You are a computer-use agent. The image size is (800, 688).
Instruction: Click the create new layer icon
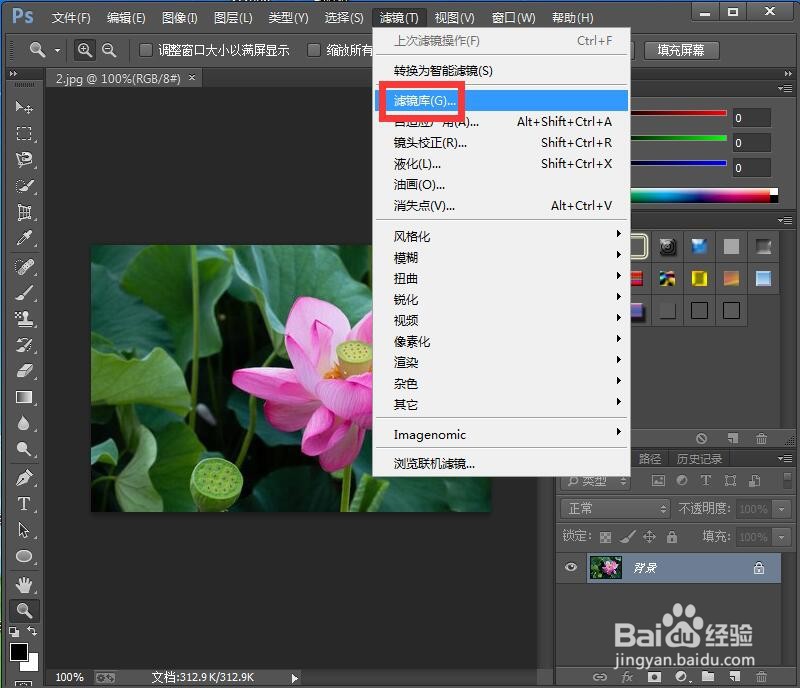[734, 439]
